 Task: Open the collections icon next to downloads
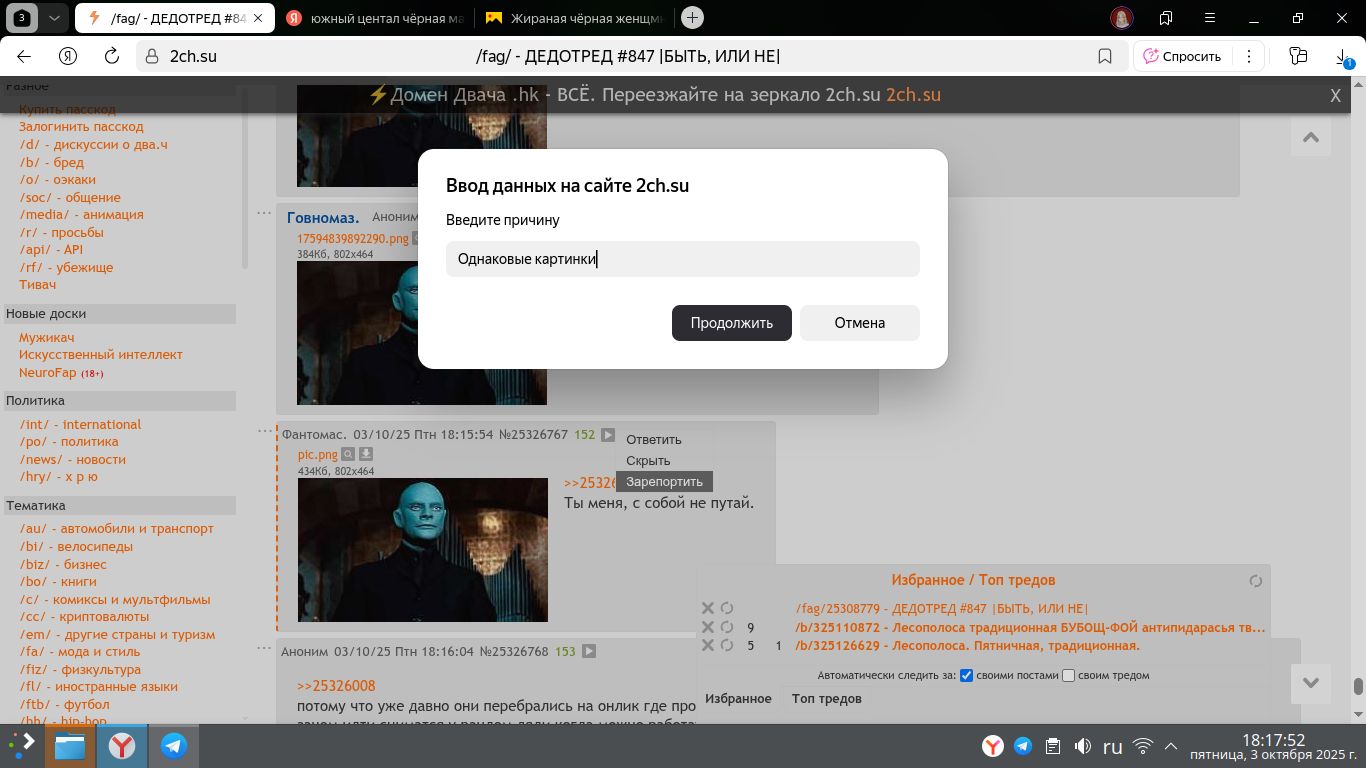click(1299, 56)
